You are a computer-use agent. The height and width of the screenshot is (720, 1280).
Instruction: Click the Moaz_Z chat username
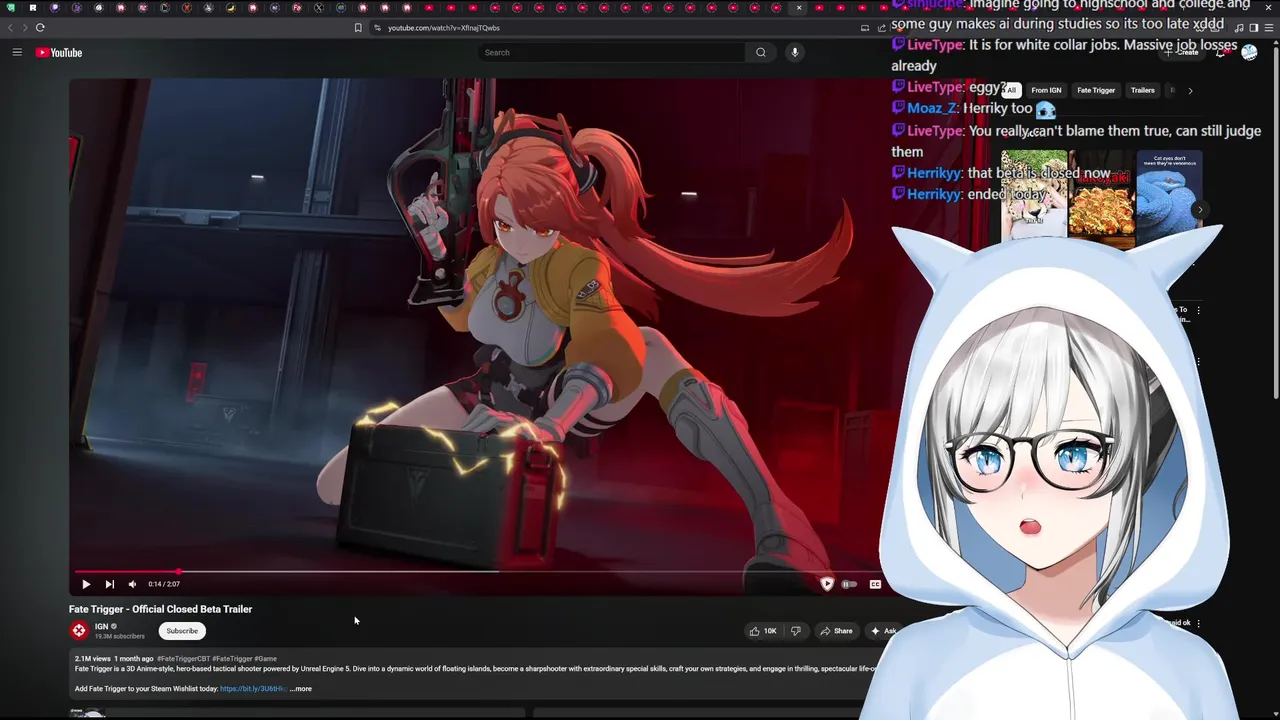pos(932,108)
